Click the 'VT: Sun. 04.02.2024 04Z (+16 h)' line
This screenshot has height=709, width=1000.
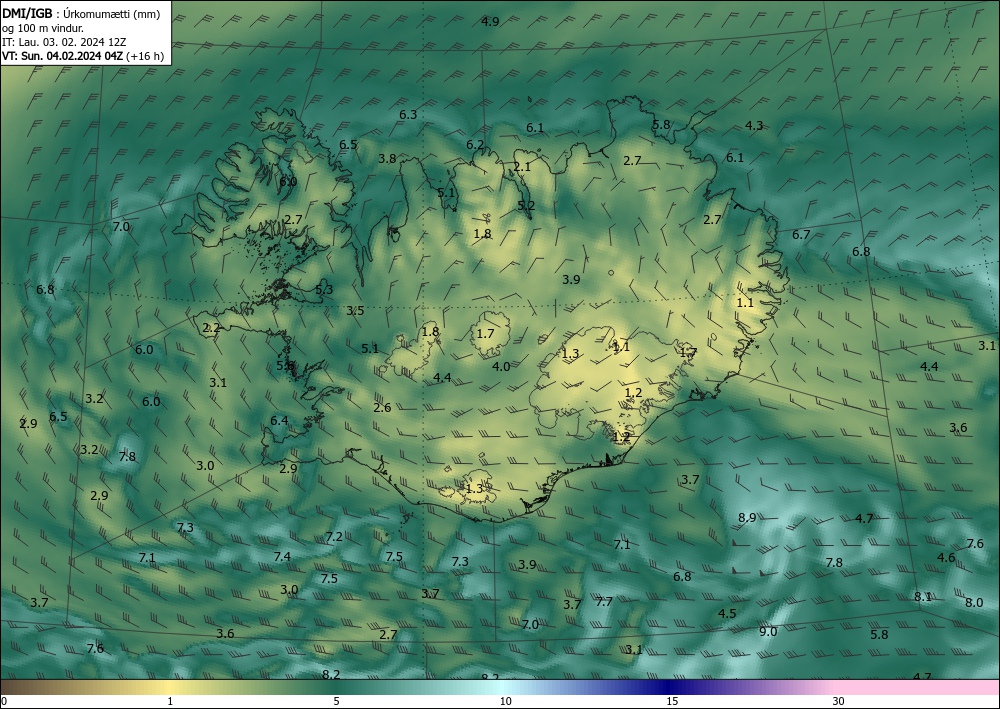pos(83,56)
